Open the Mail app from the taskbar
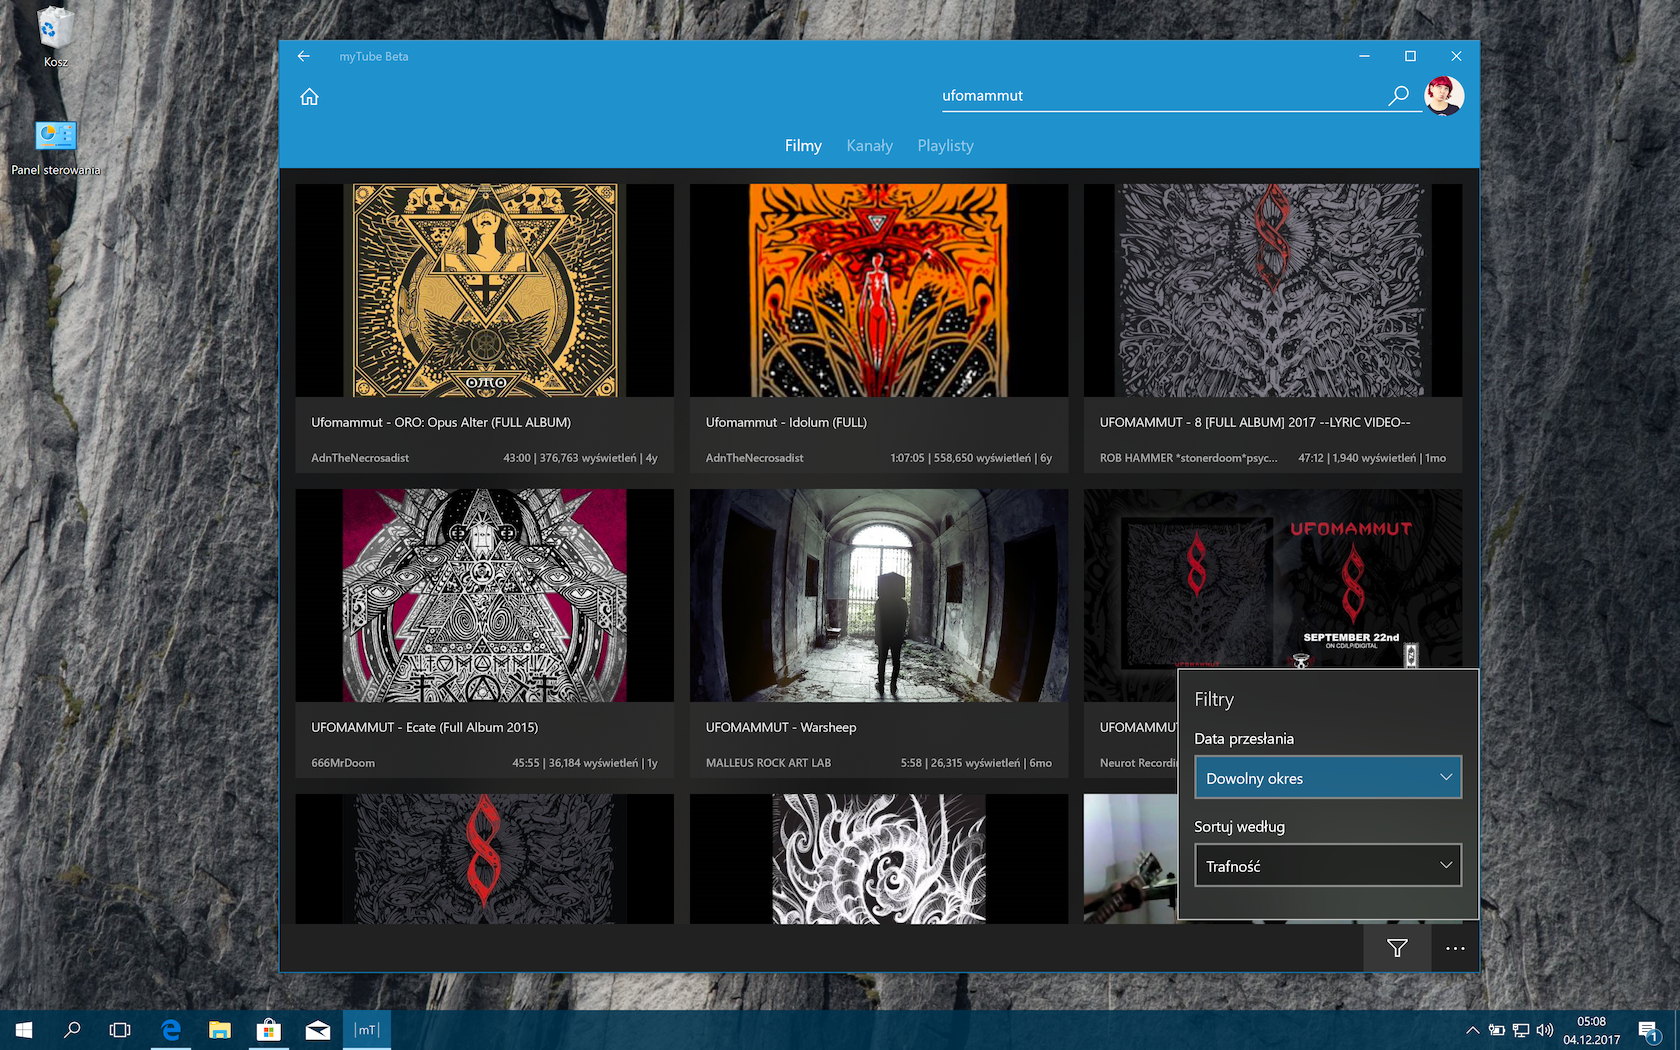 [318, 1030]
